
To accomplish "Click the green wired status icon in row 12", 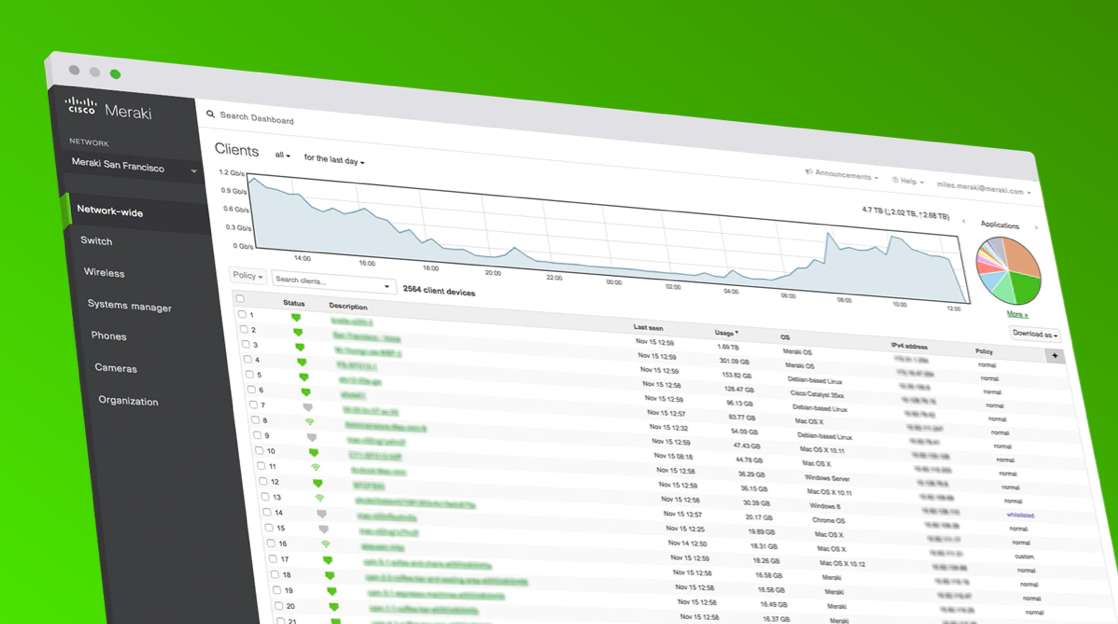I will pyautogui.click(x=318, y=483).
